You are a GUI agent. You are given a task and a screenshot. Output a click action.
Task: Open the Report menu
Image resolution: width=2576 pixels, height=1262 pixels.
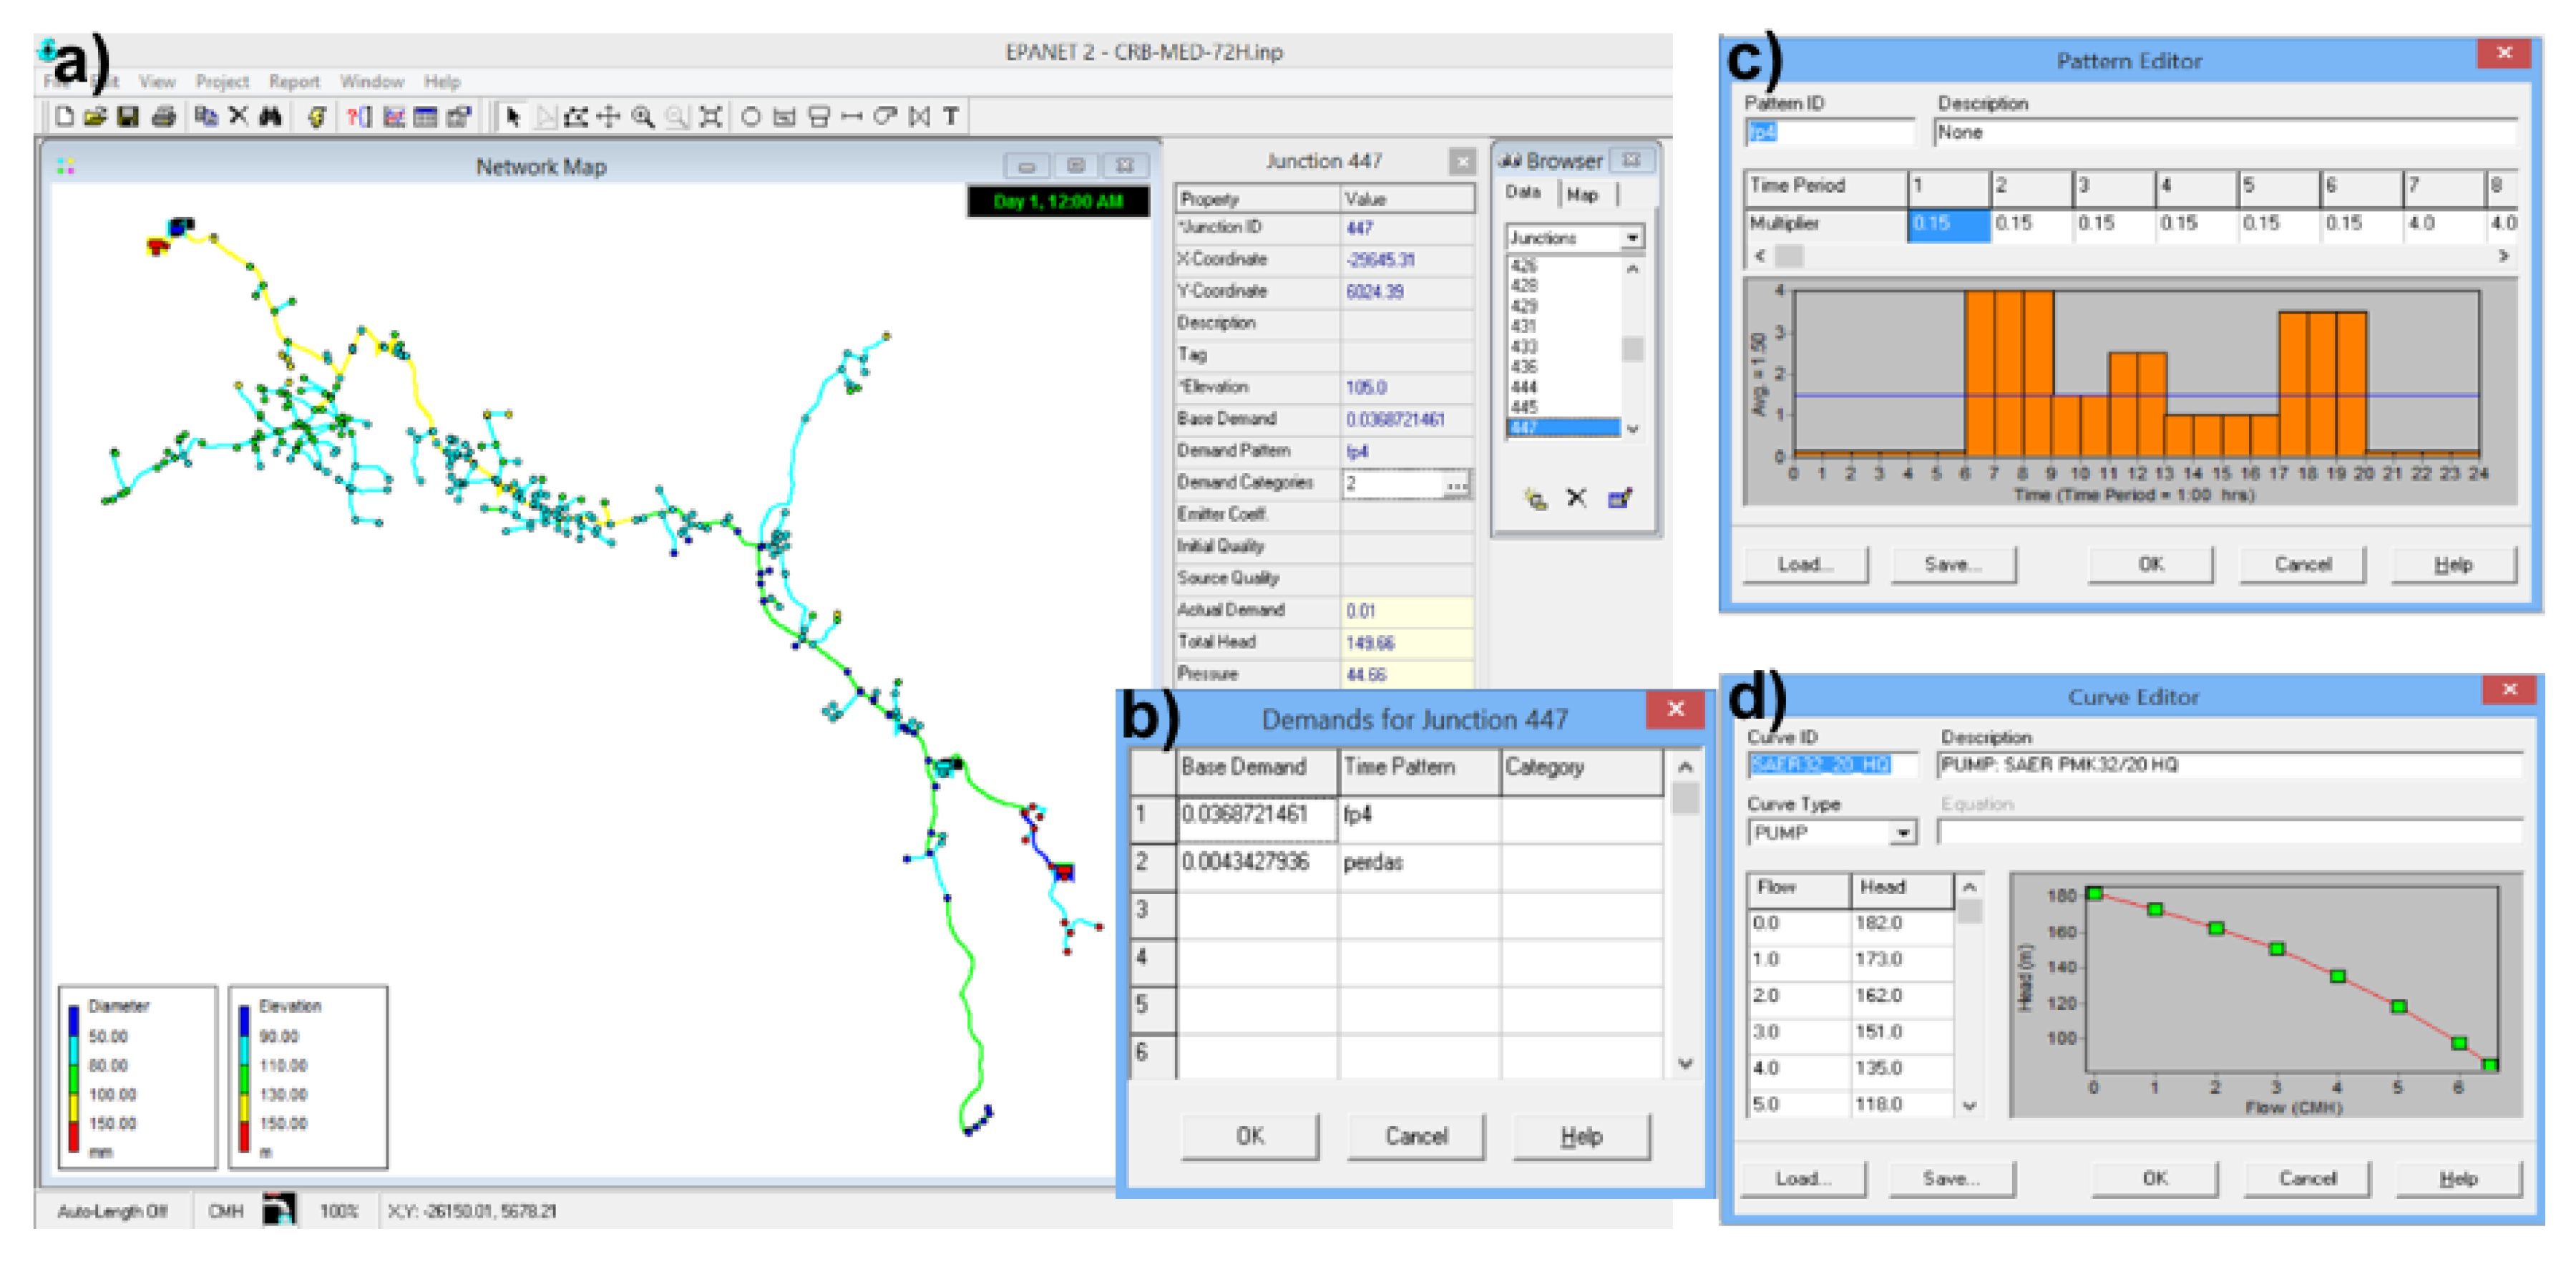294,82
